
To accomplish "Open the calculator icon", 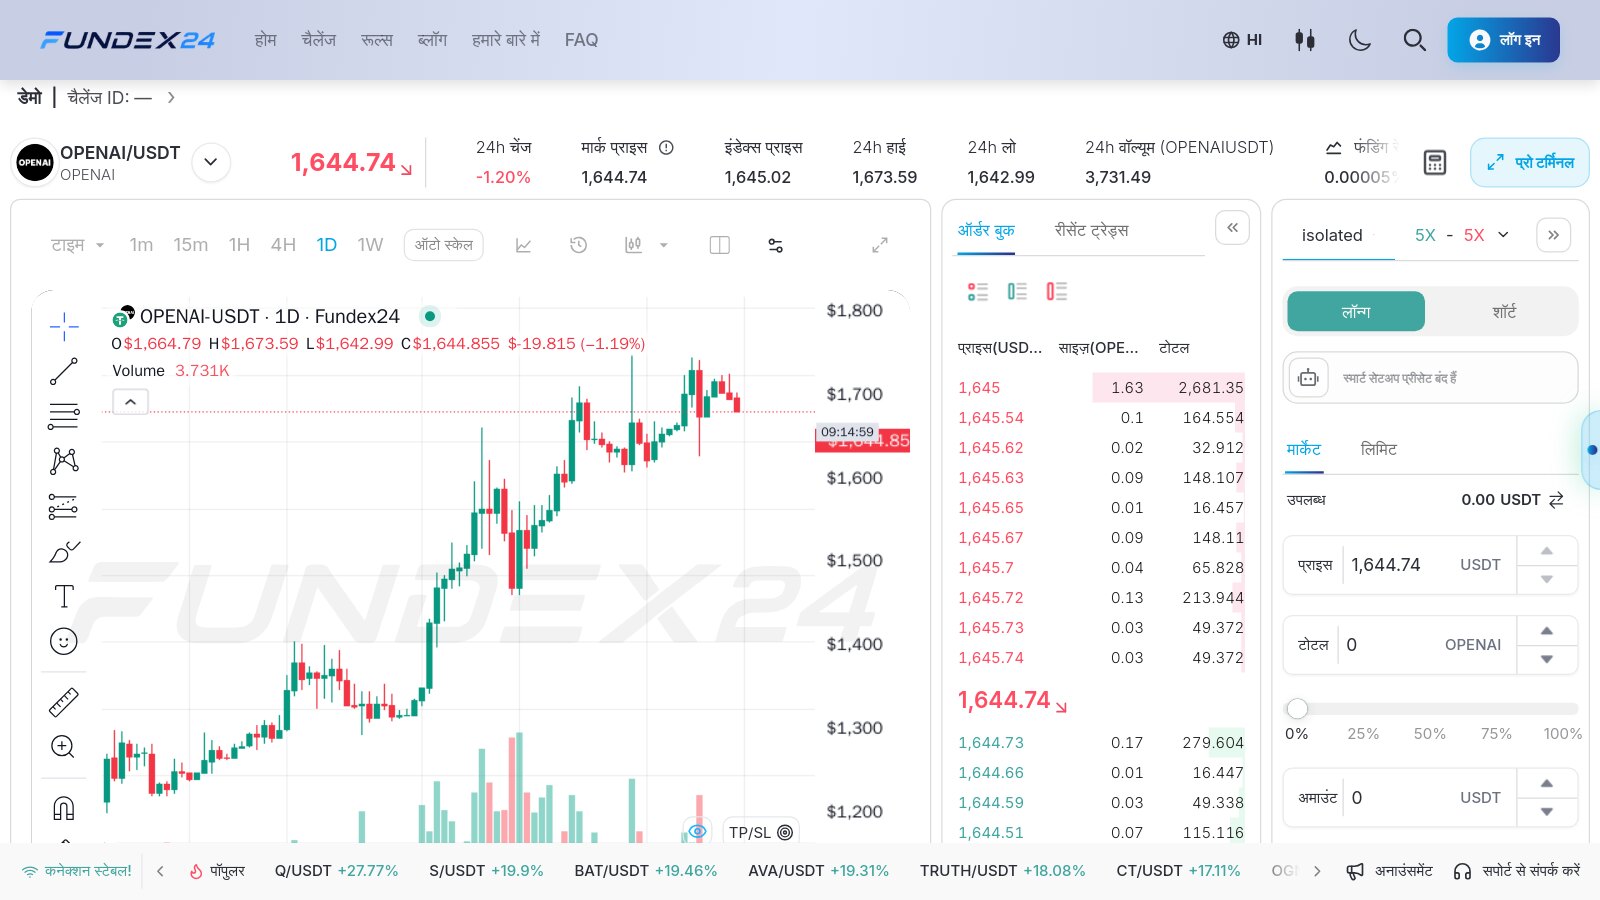I will 1435,162.
